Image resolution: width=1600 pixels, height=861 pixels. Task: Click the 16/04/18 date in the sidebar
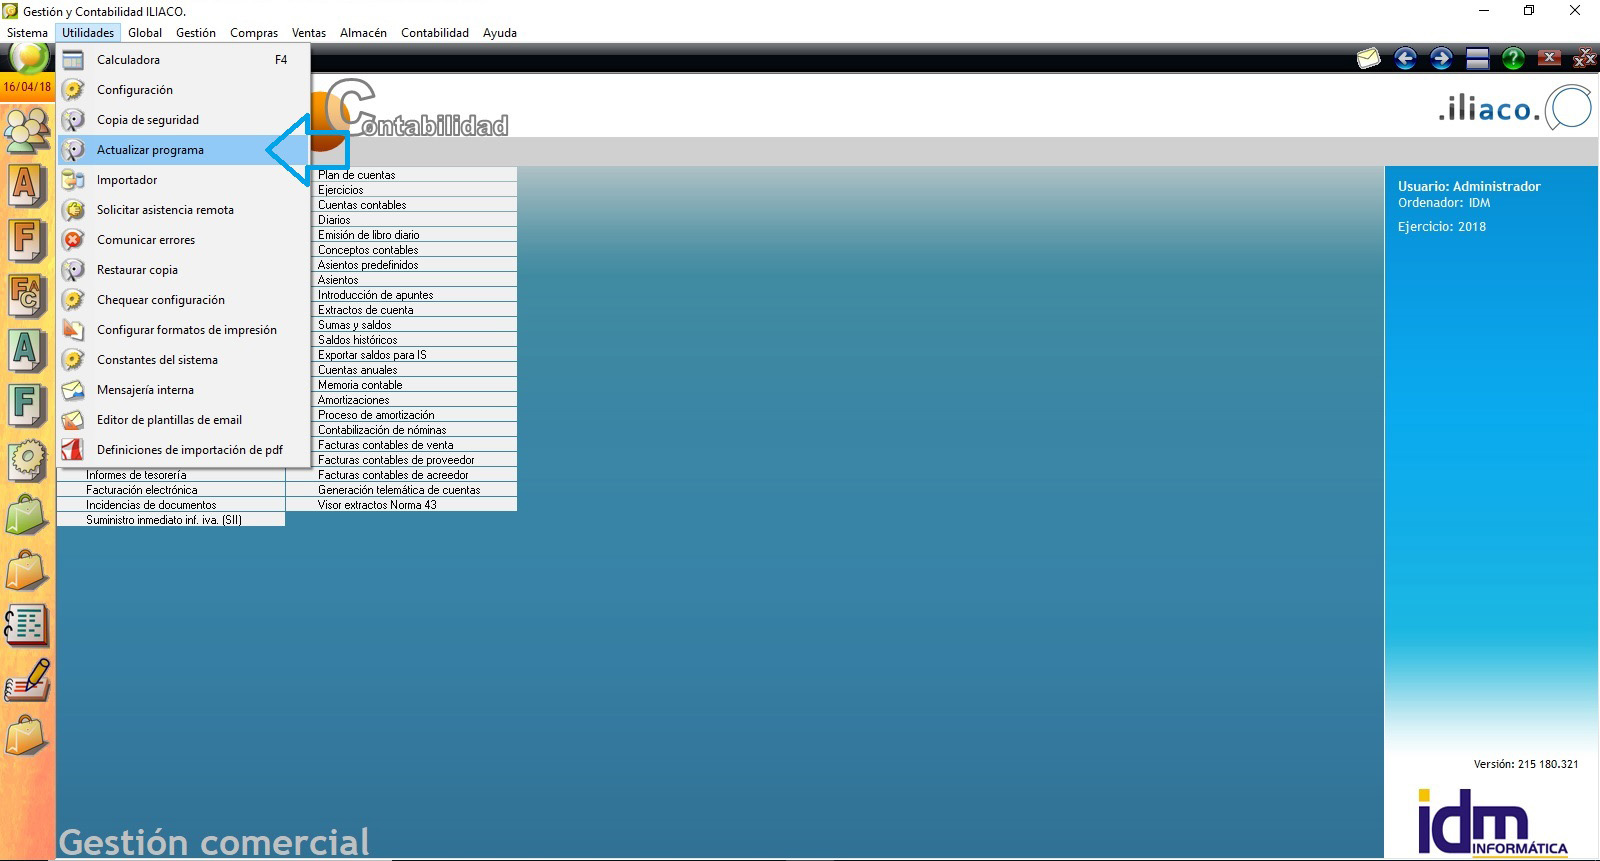click(27, 87)
